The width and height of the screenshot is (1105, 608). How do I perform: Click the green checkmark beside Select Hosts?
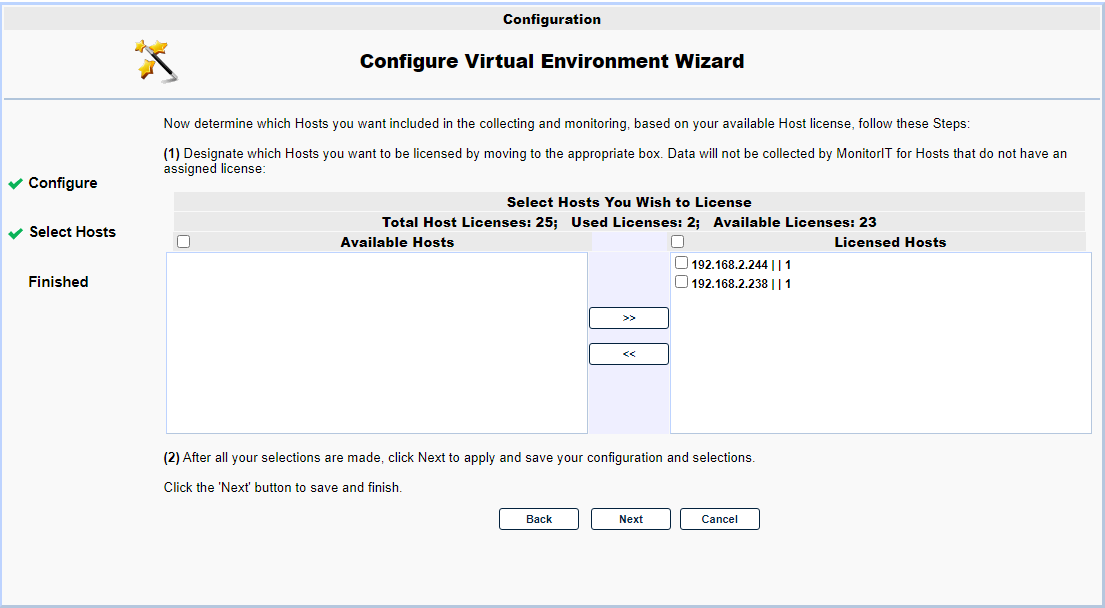[x=15, y=233]
